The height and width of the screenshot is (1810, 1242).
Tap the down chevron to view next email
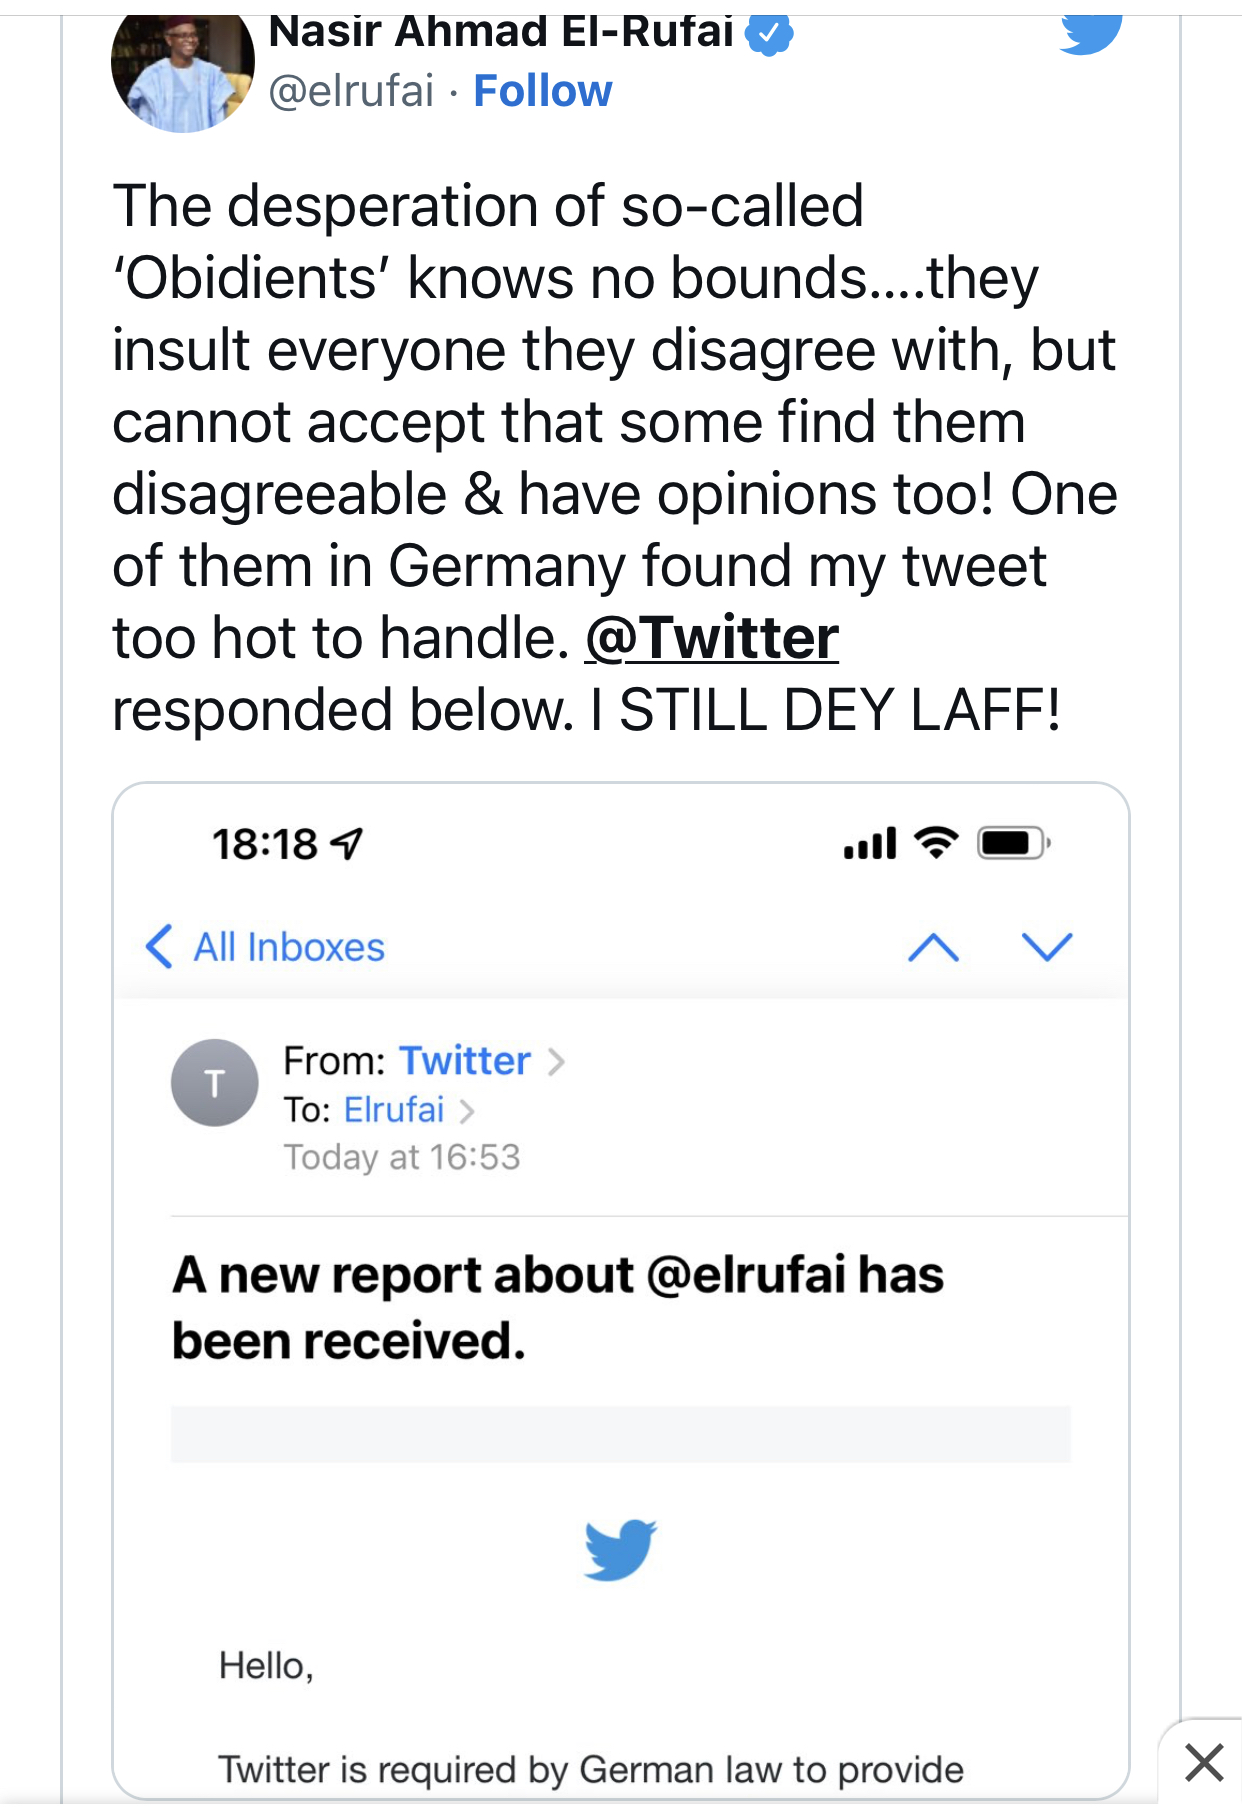tap(1046, 947)
